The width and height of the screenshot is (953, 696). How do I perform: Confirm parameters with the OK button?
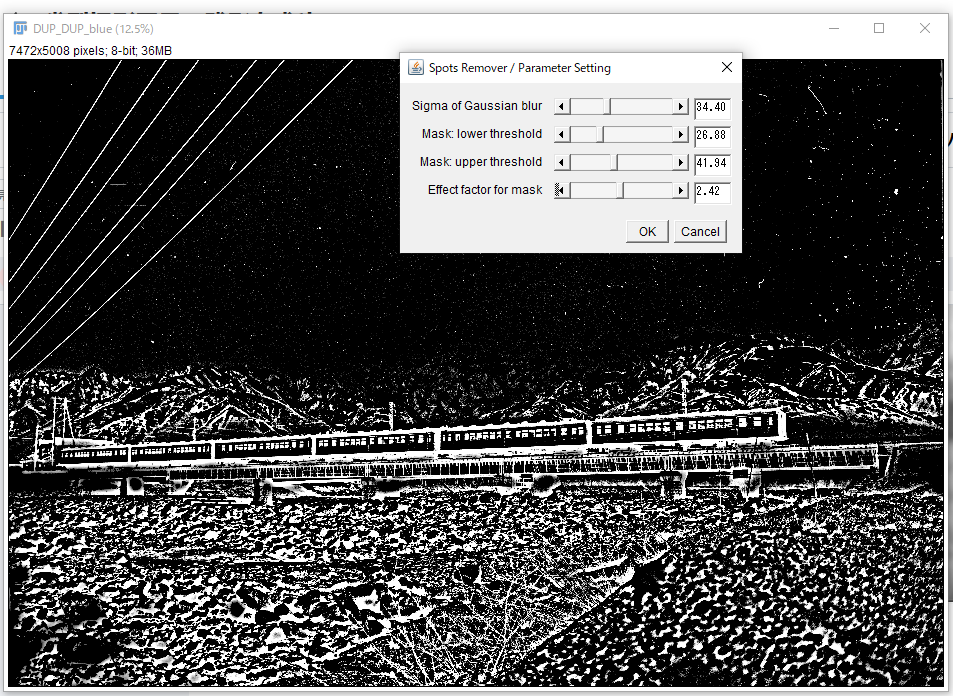tap(647, 232)
